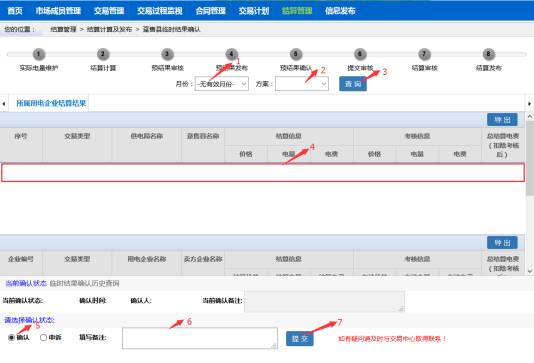The height and width of the screenshot is (363, 534).
Task: Select the 确认 radio button
Action: [x=11, y=337]
